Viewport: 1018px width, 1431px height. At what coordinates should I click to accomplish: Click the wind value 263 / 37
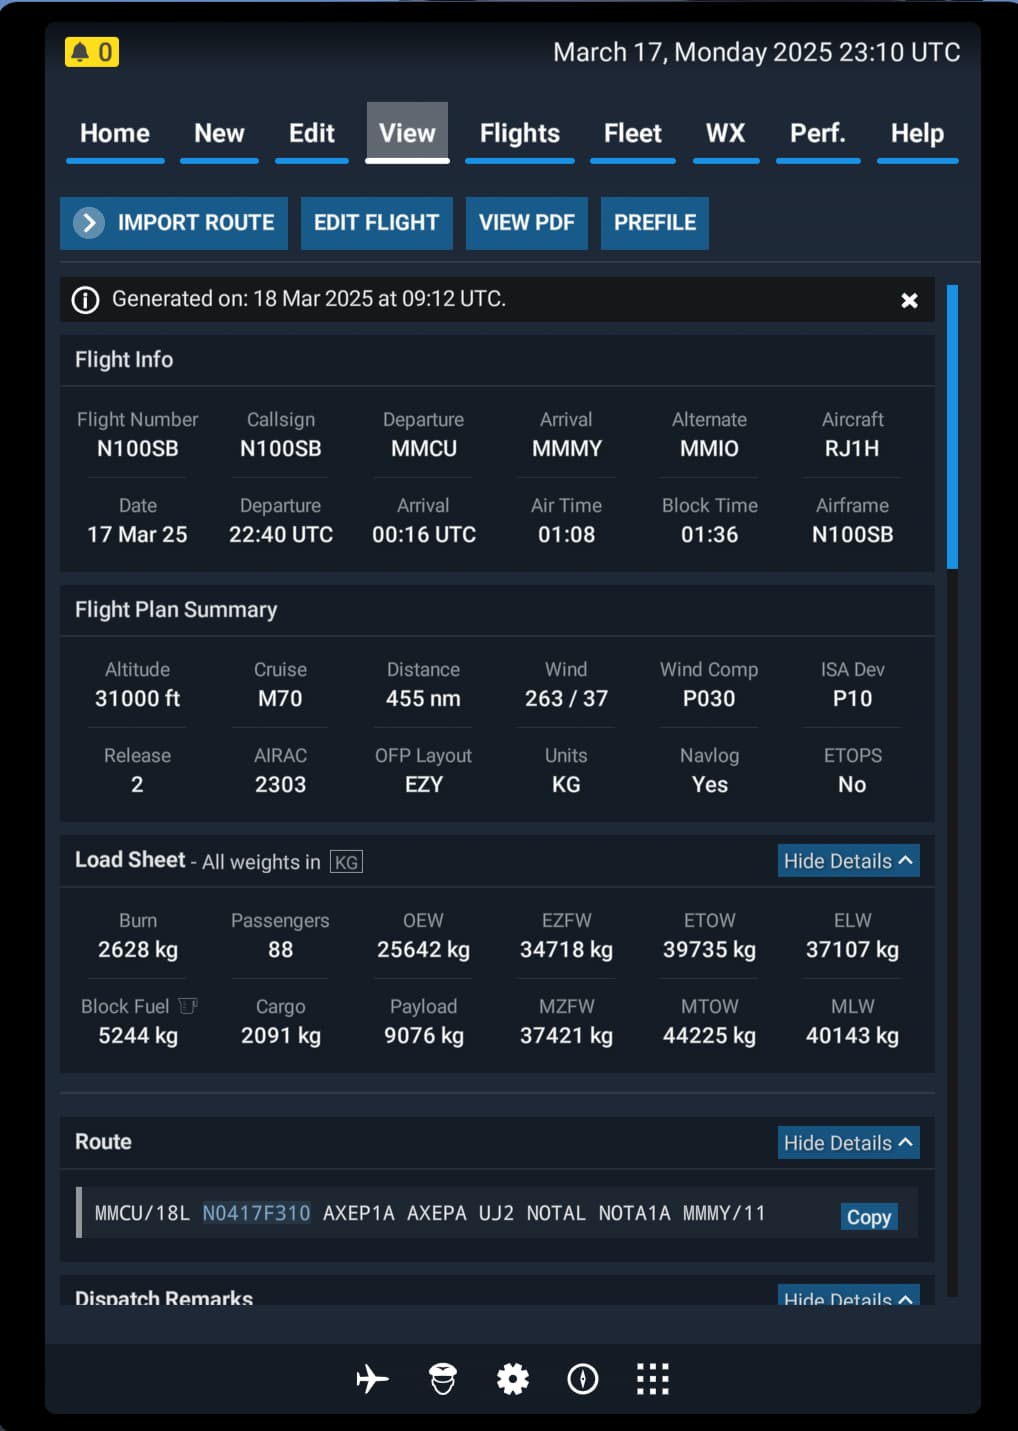[x=567, y=699]
